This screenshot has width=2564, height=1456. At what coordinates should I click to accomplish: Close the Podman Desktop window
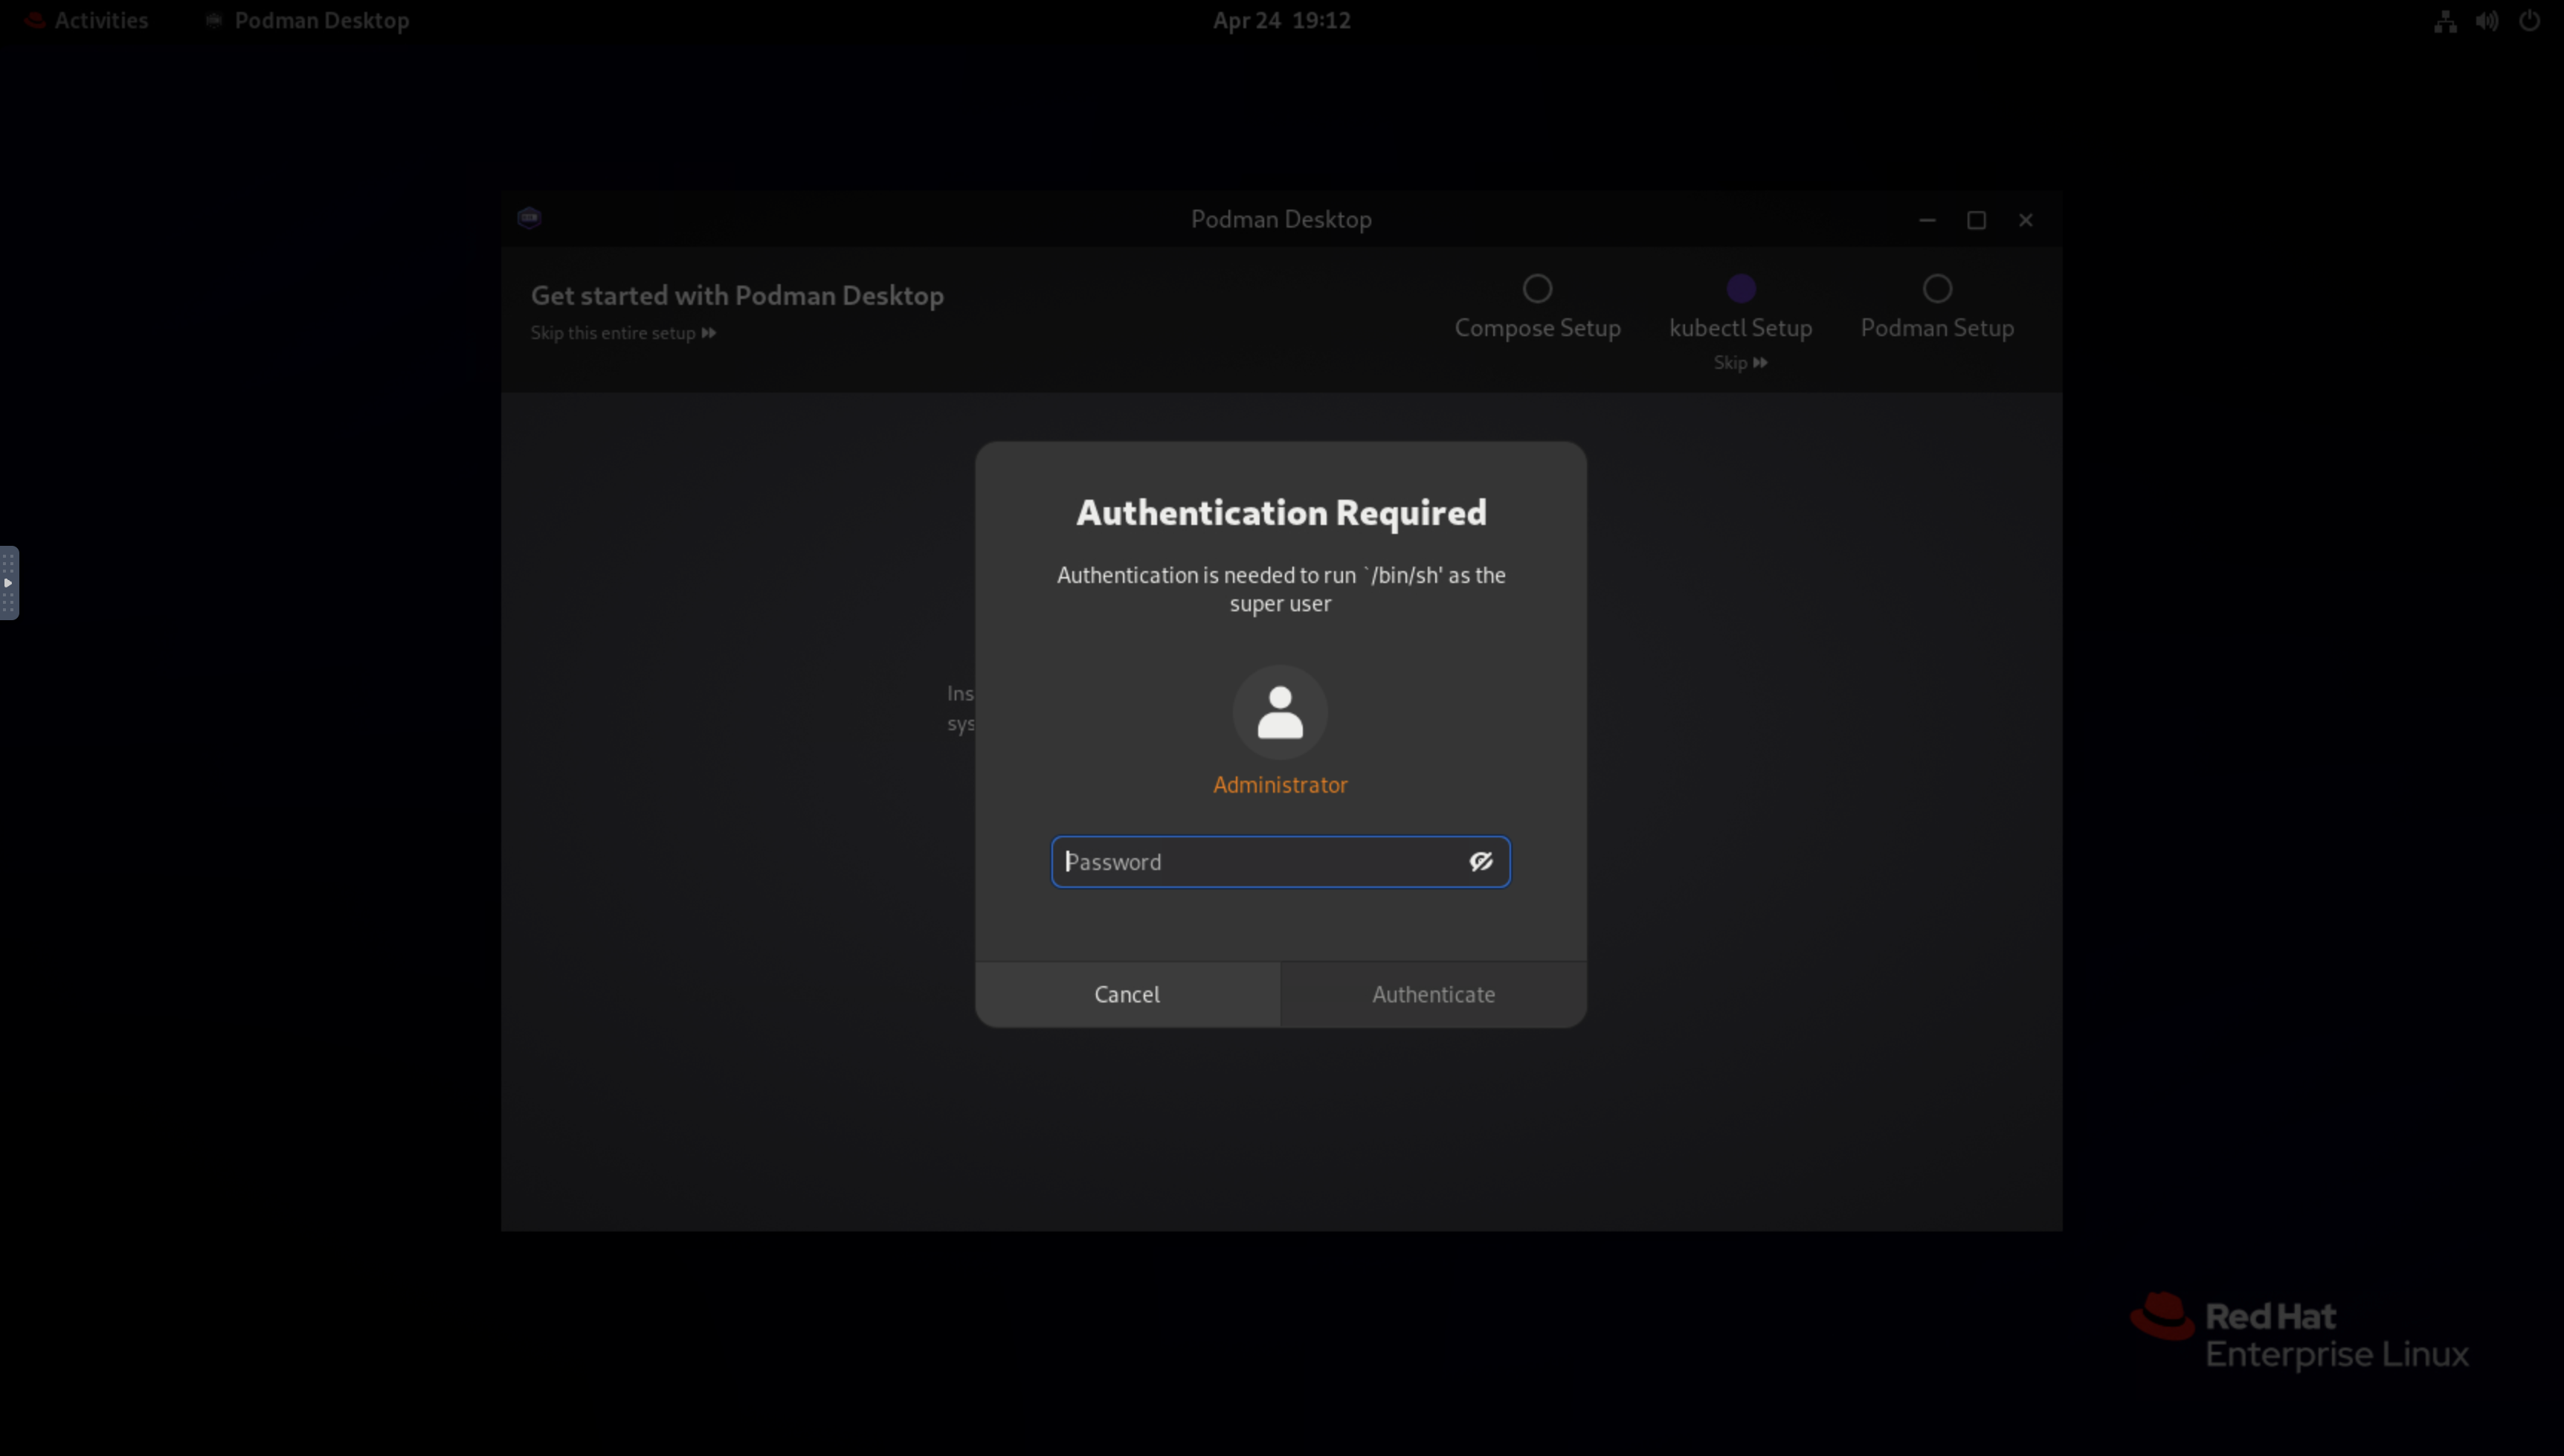2025,220
